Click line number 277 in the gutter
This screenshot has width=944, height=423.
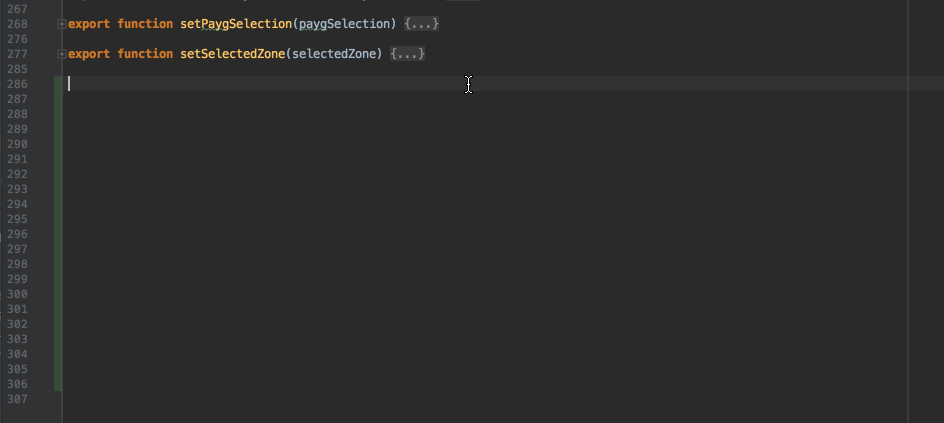pos(17,54)
